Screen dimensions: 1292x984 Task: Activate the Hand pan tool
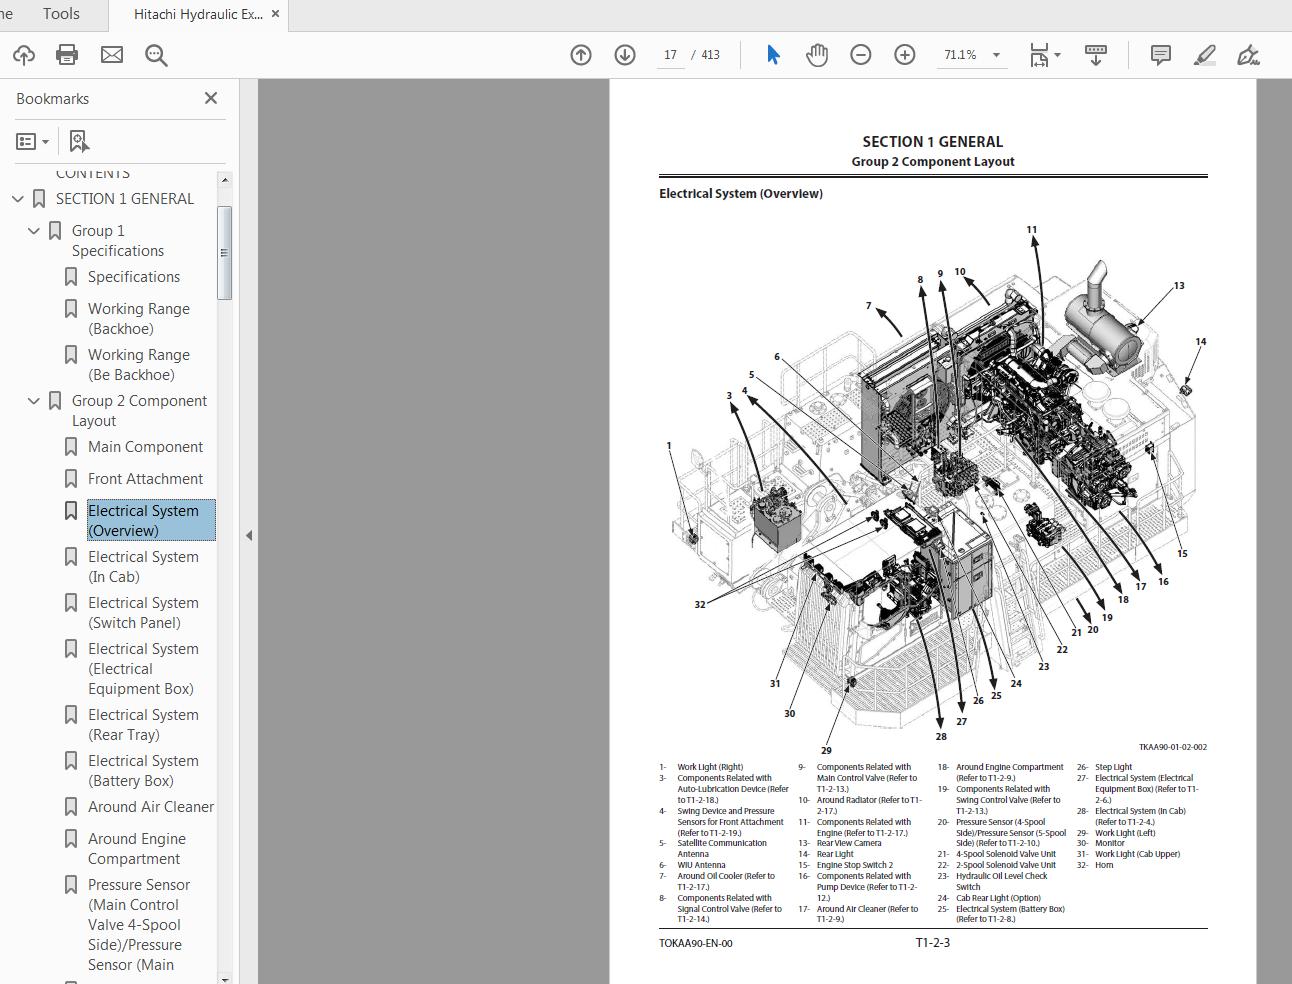click(x=817, y=55)
